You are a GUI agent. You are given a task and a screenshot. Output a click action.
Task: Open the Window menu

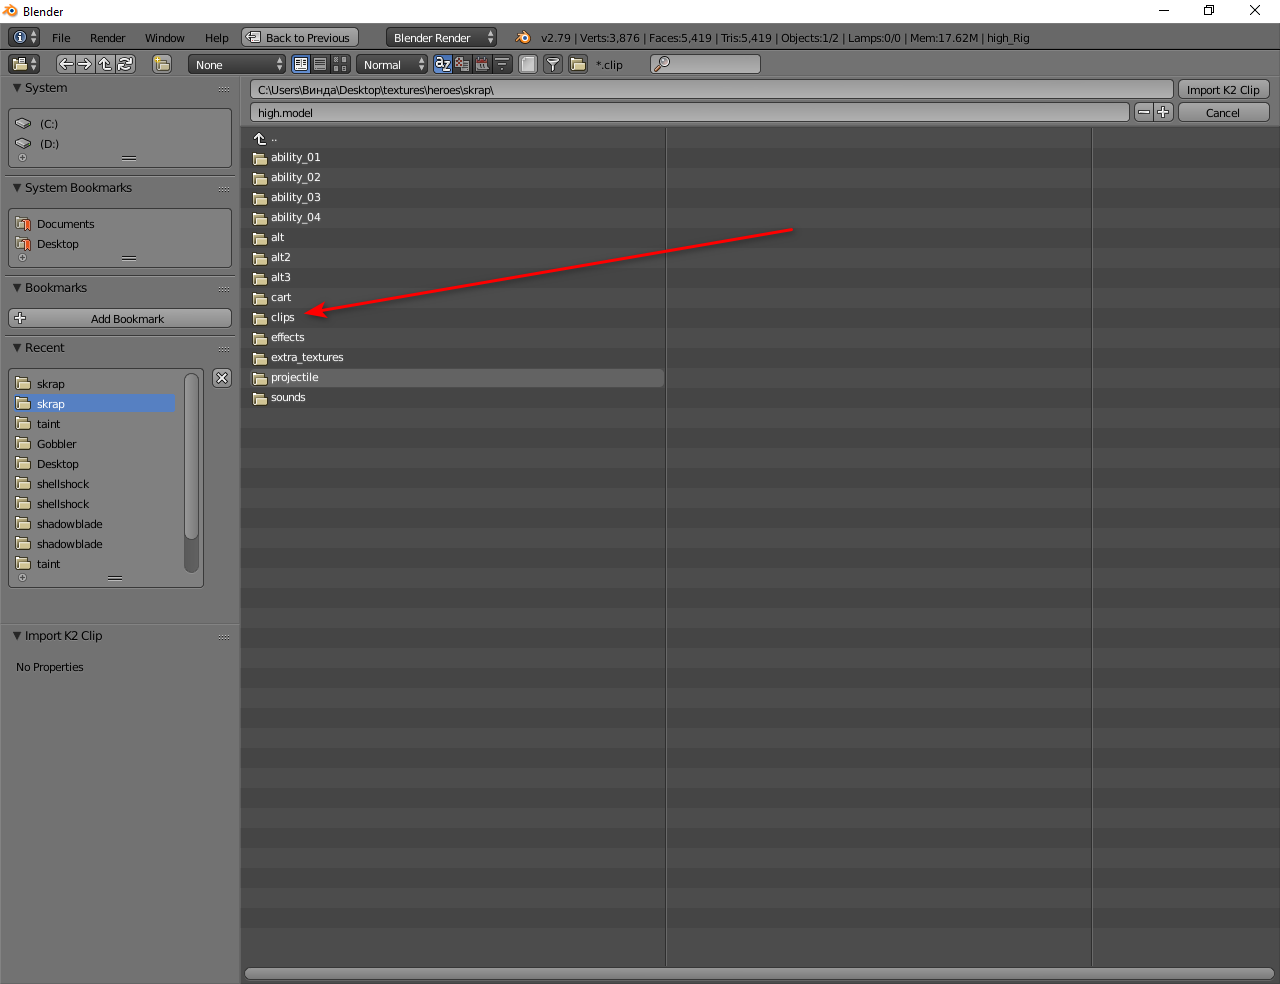tap(165, 38)
